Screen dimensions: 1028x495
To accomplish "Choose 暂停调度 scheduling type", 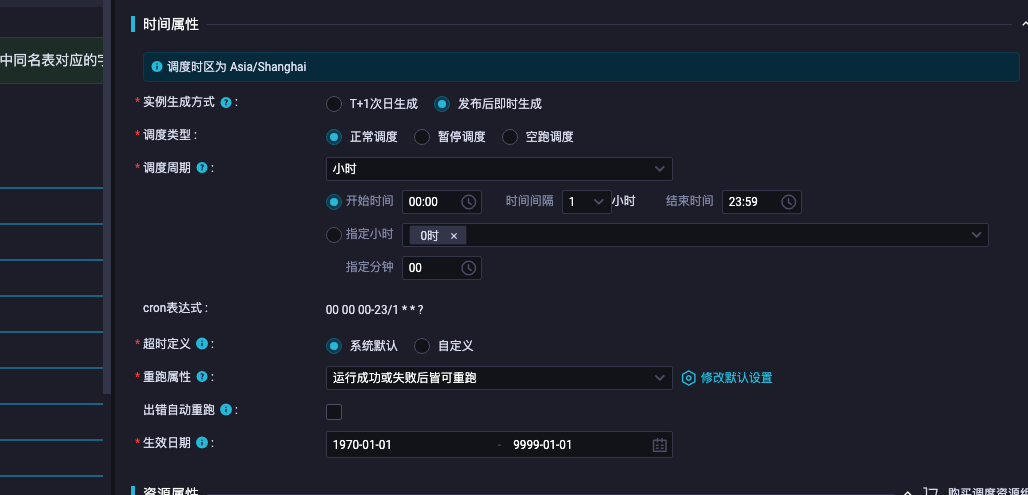I will [x=422, y=137].
